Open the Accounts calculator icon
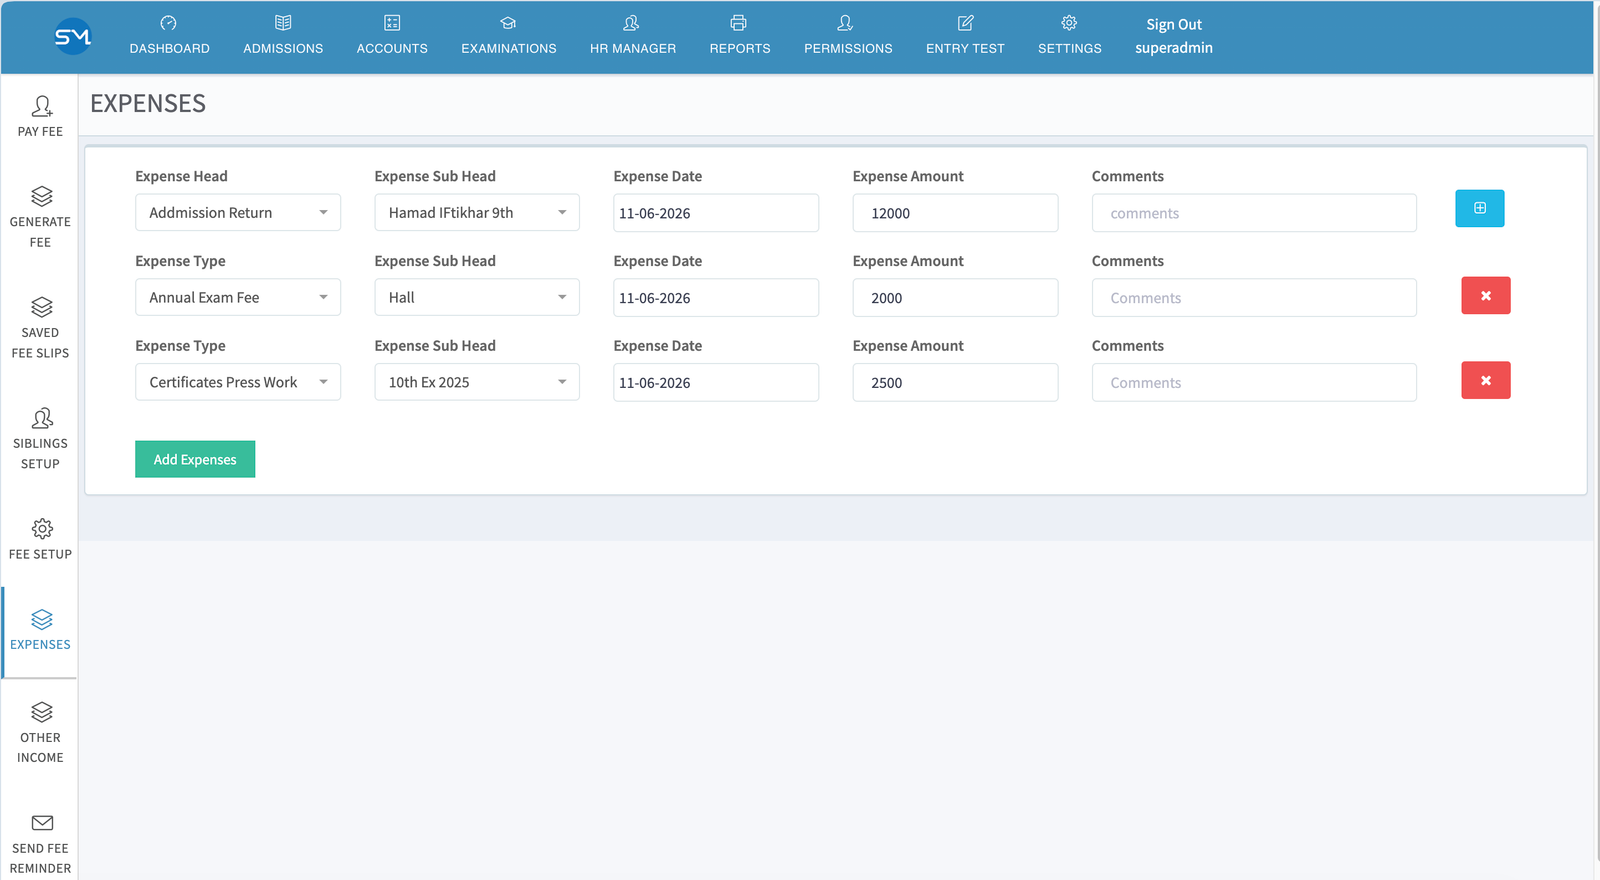 [x=392, y=23]
